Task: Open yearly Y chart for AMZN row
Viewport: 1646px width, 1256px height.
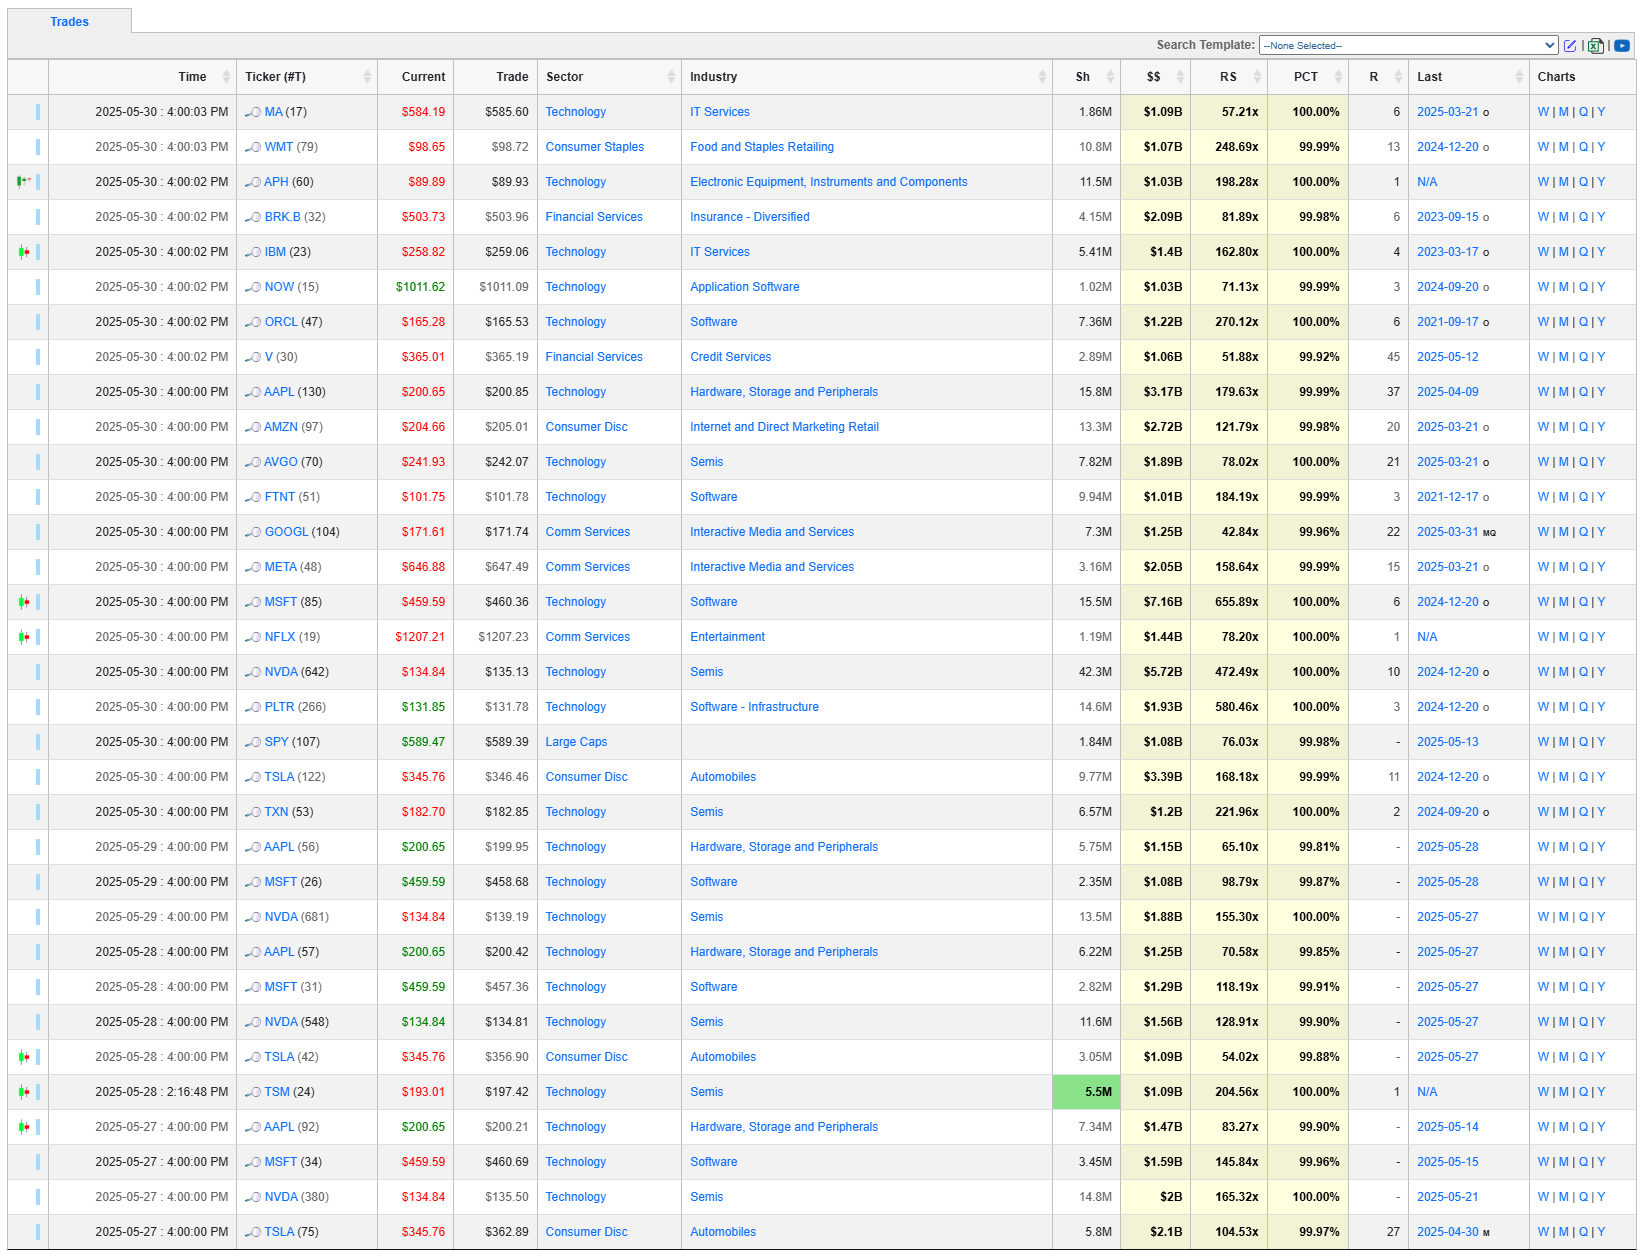Action: (x=1601, y=427)
